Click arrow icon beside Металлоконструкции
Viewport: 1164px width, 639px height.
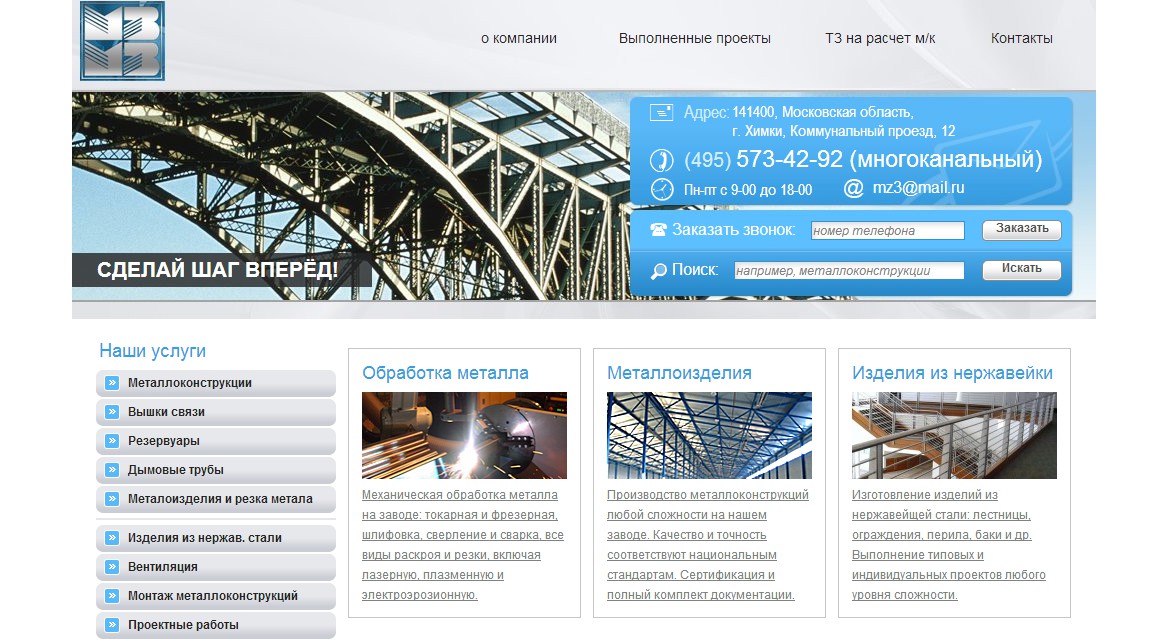112,383
